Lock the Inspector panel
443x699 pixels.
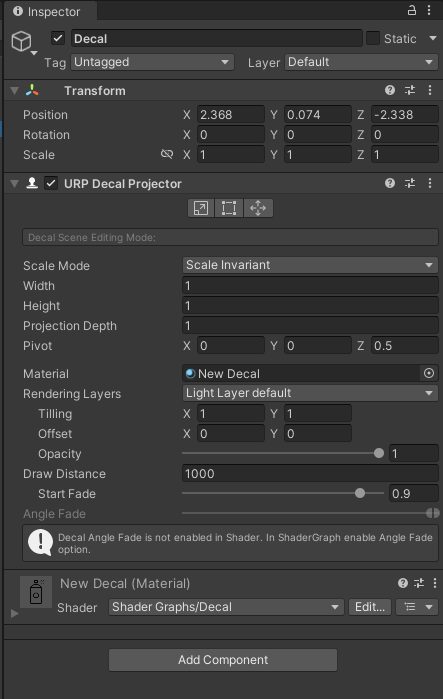coord(412,10)
